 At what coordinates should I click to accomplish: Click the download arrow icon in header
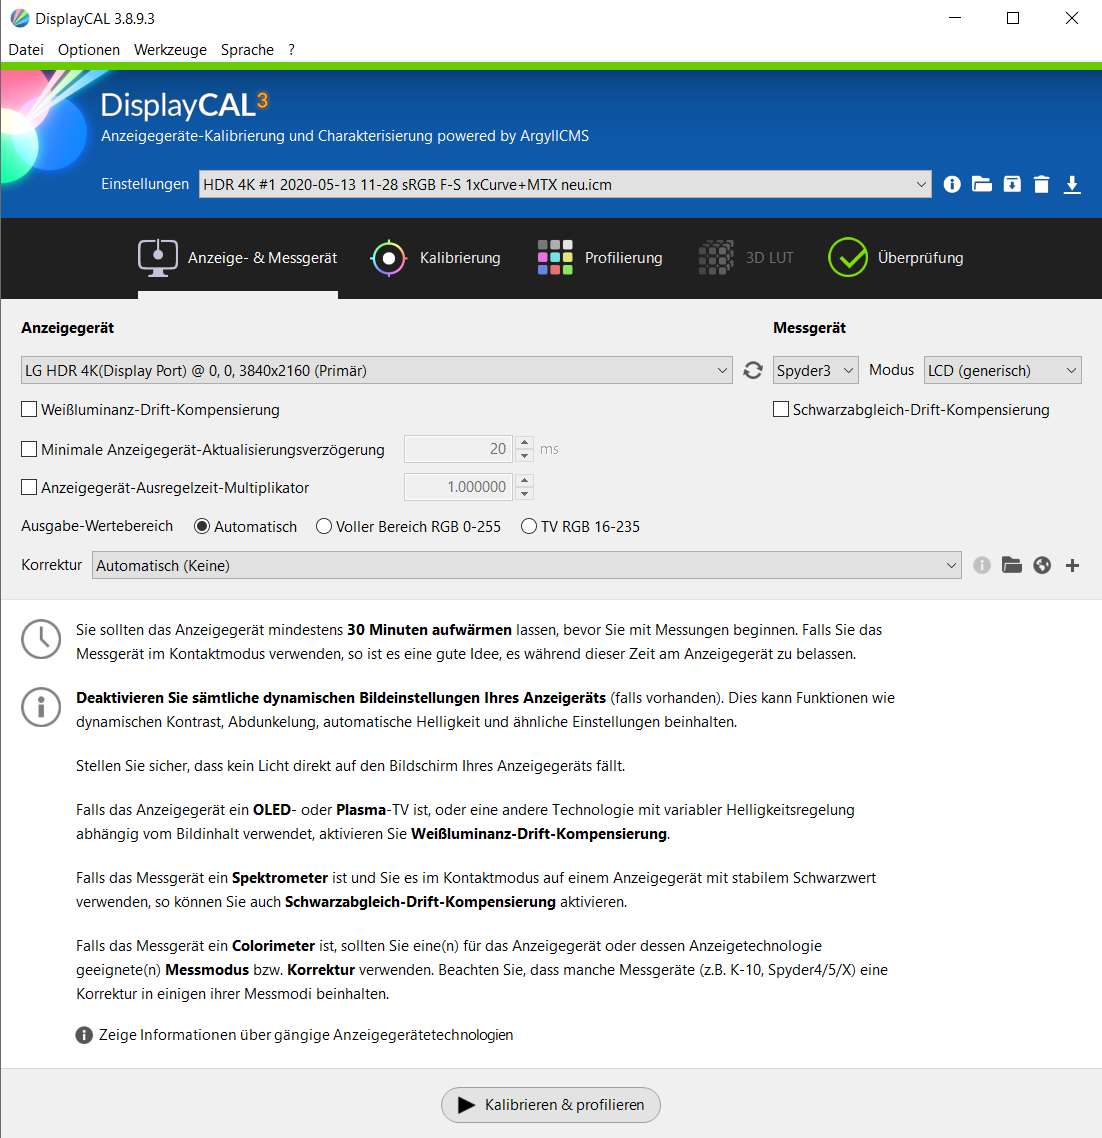[1072, 184]
